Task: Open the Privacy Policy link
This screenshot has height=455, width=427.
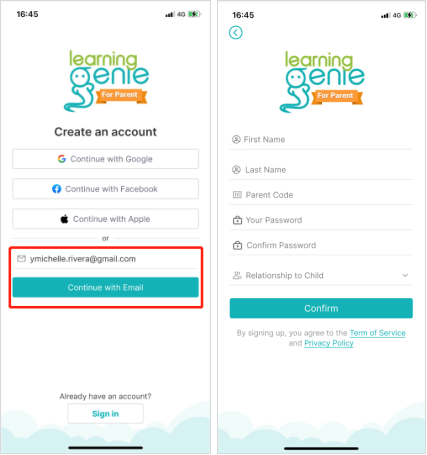Action: point(329,343)
